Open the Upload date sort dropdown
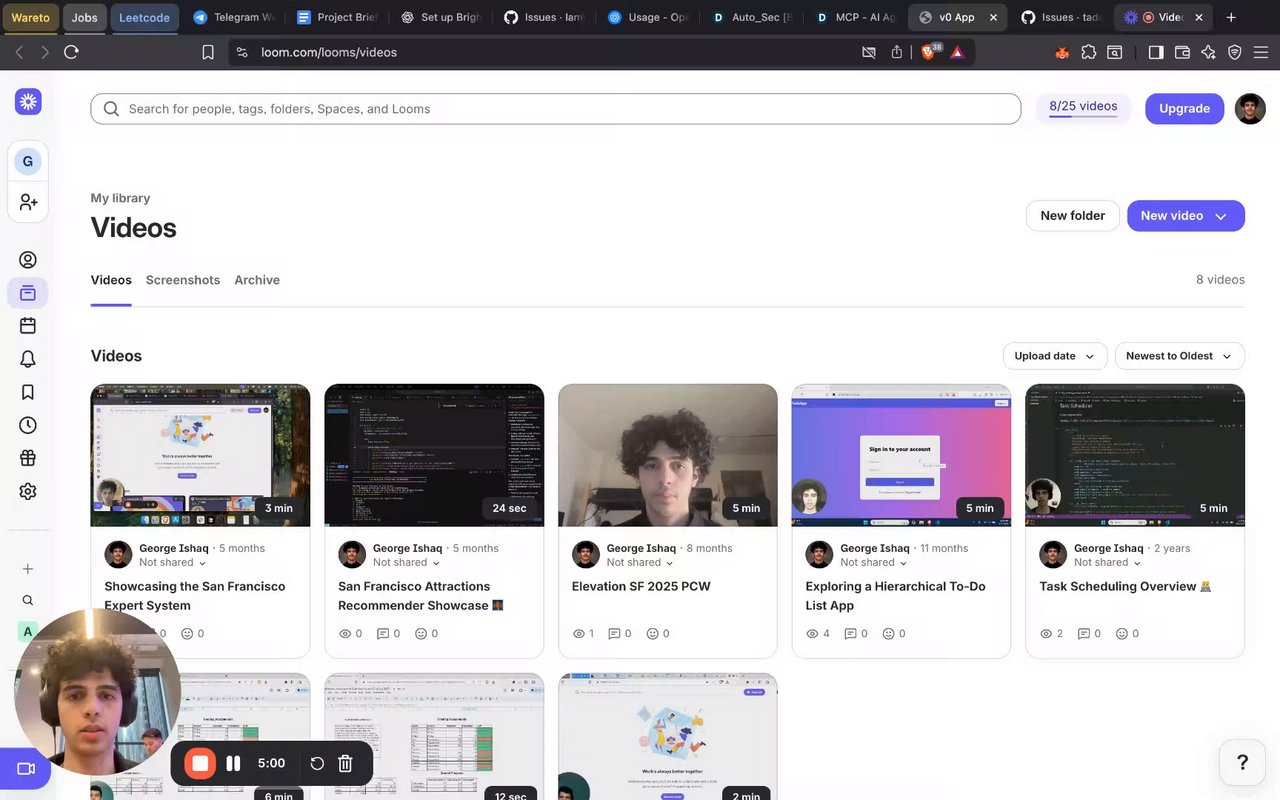Image resolution: width=1280 pixels, height=800 pixels. coord(1055,356)
